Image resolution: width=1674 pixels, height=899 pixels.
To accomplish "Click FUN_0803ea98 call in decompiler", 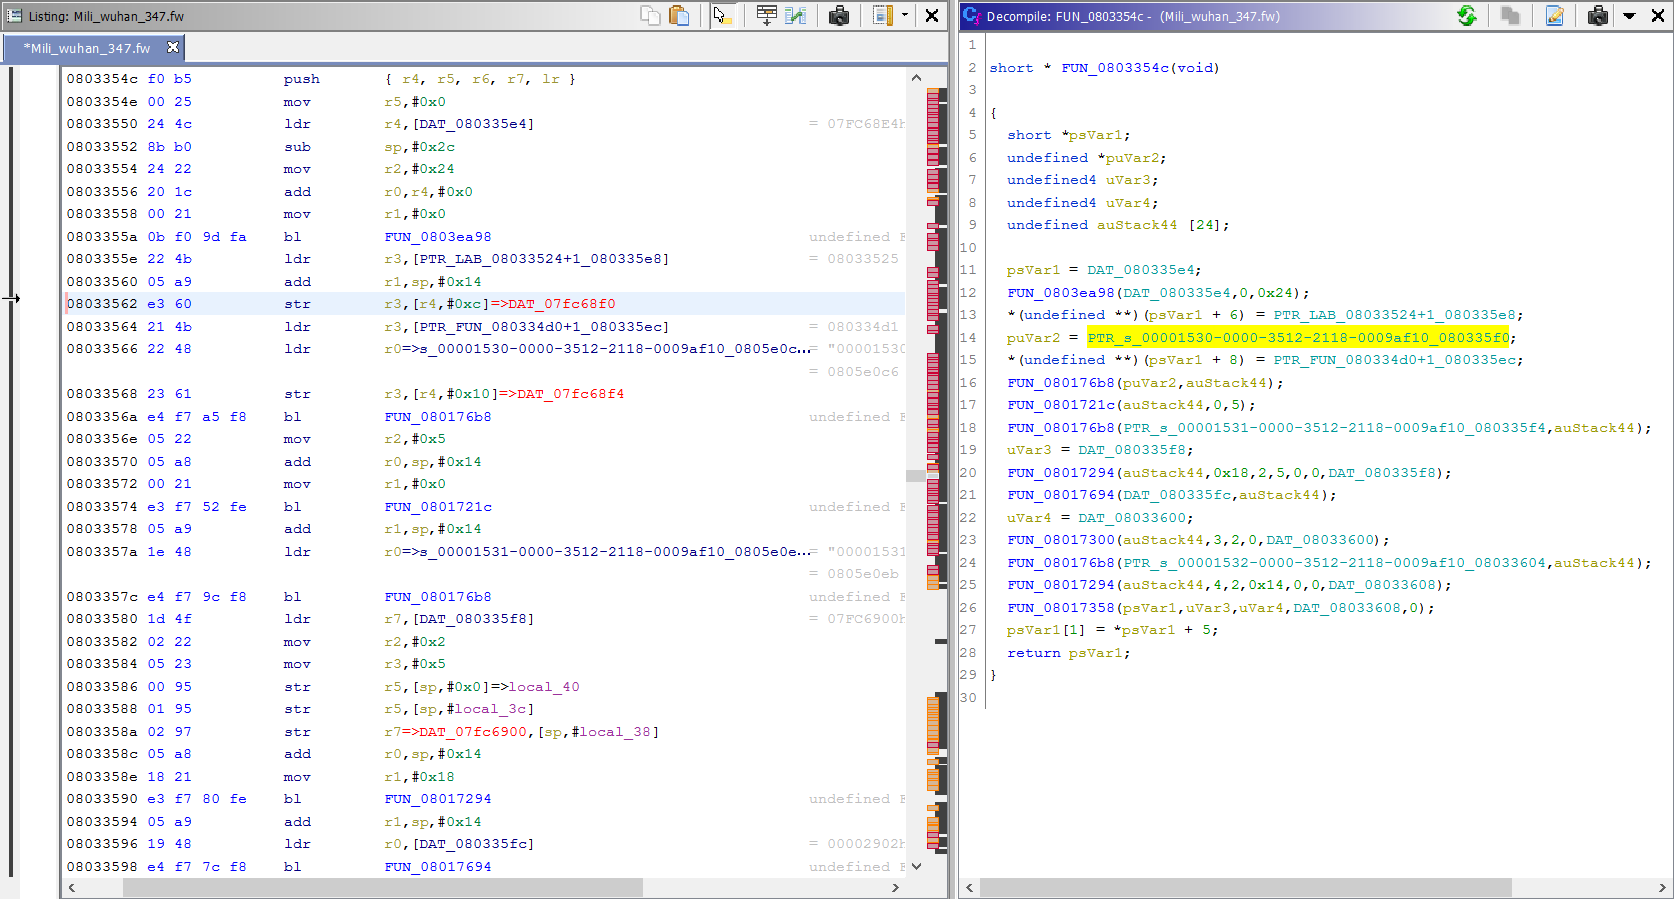I will [1061, 293].
